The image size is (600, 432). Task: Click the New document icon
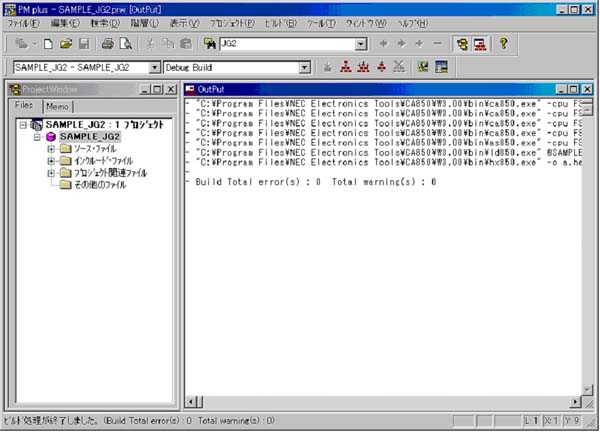tap(47, 44)
